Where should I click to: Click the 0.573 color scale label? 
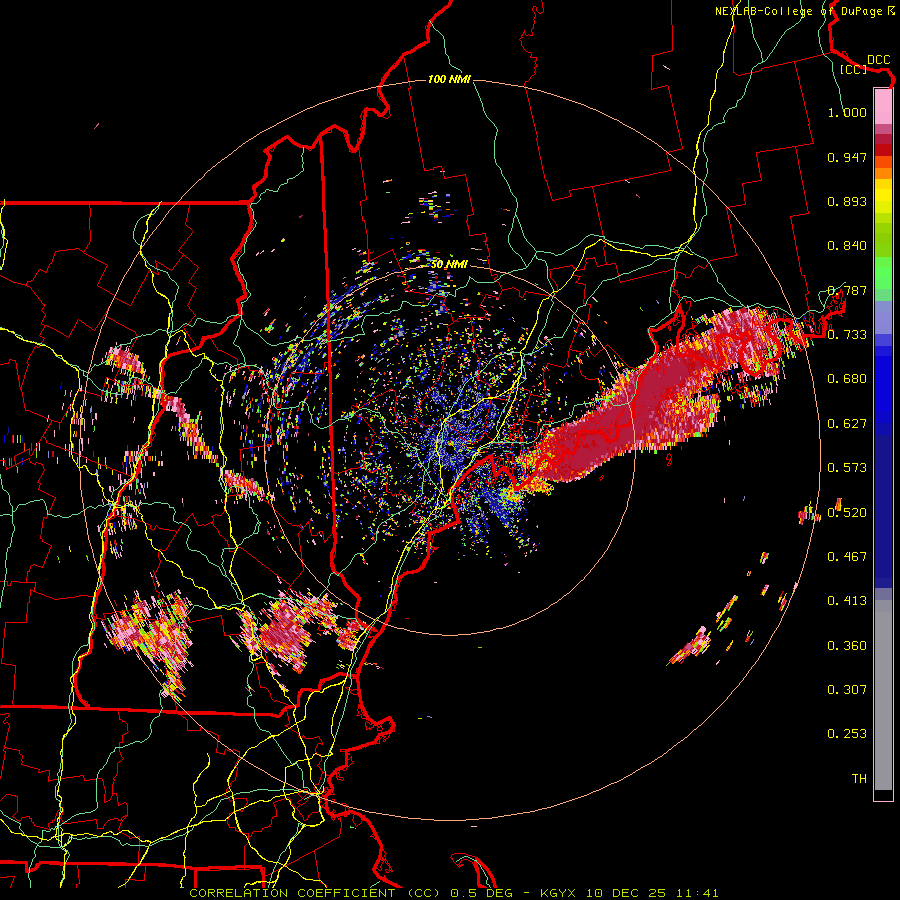(x=847, y=468)
